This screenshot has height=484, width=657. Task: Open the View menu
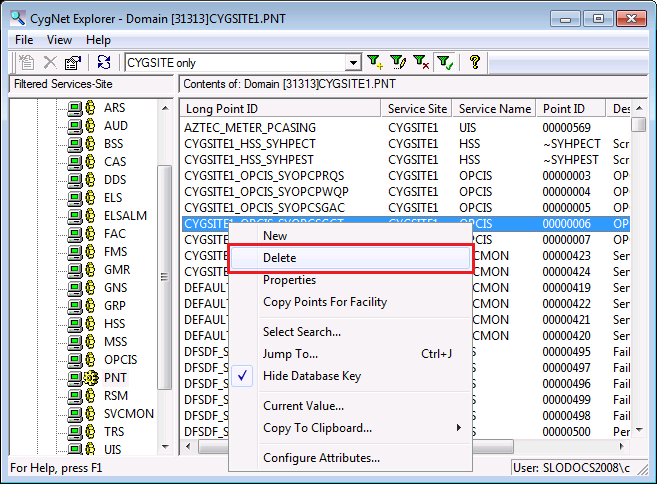(59, 40)
